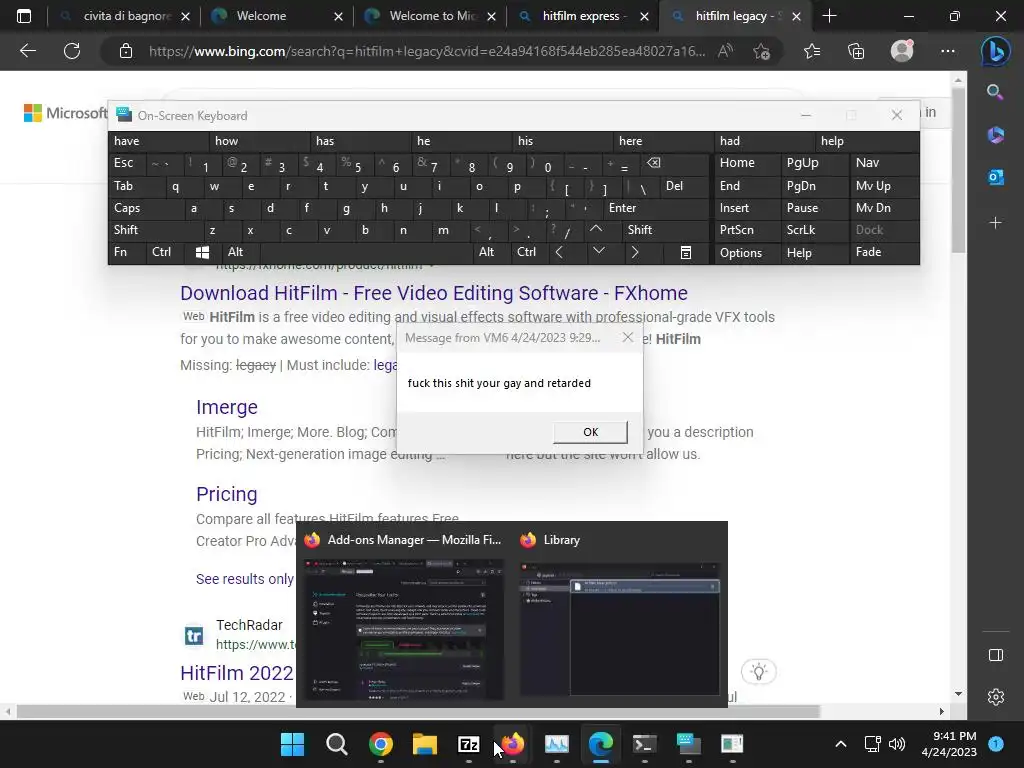1024x768 pixels.
Task: Show hidden system tray icons
Action: click(840, 744)
